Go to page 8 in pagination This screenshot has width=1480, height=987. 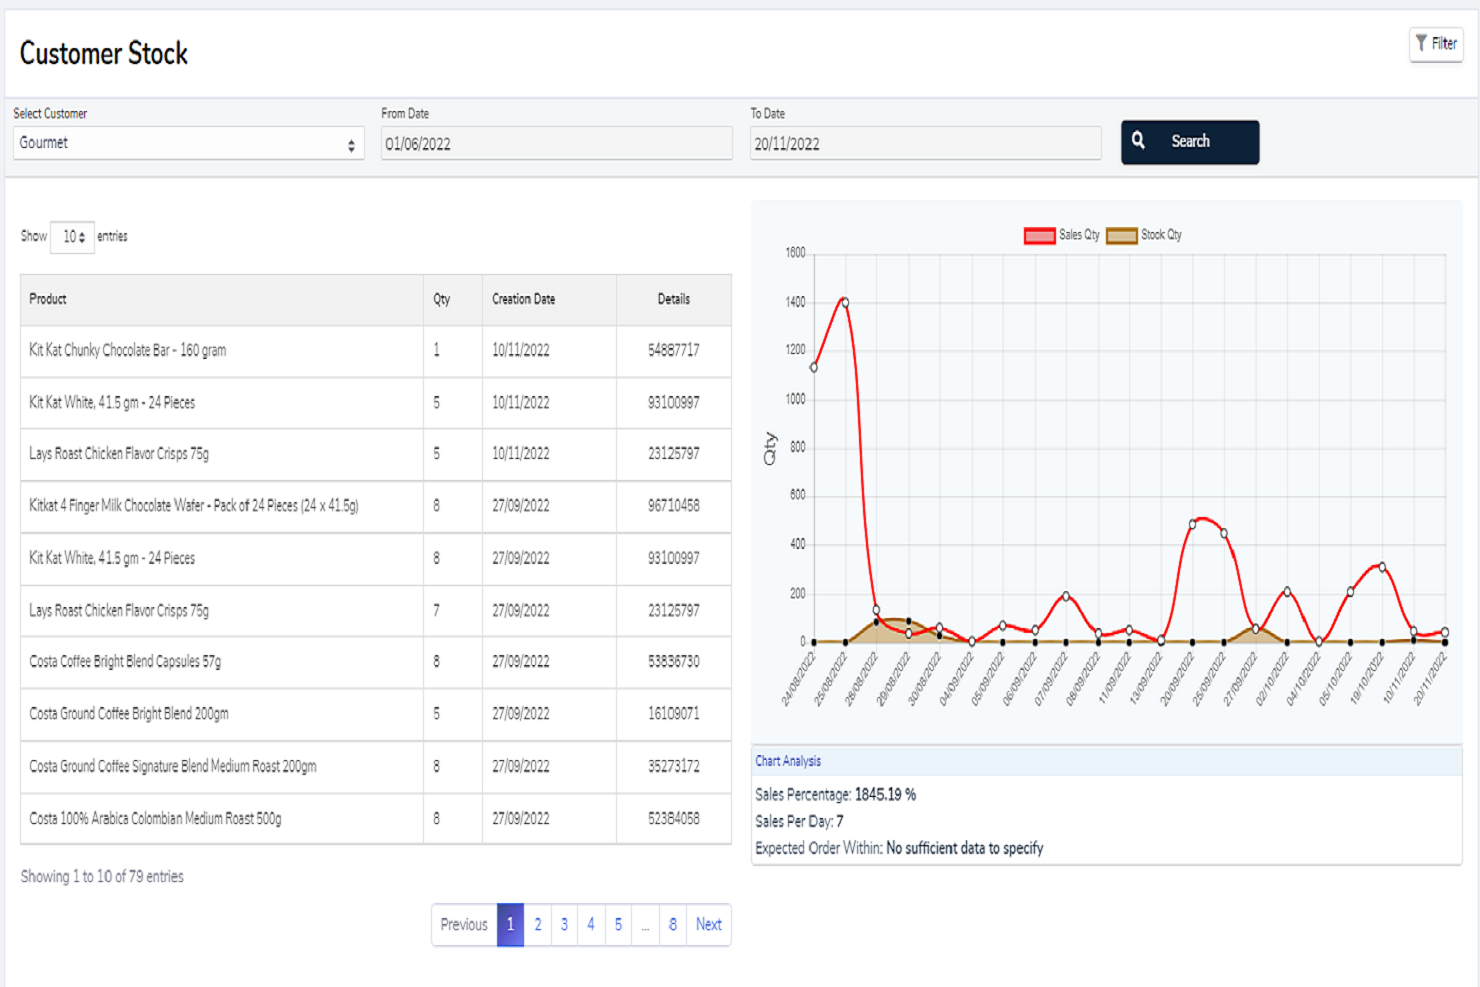[673, 925]
